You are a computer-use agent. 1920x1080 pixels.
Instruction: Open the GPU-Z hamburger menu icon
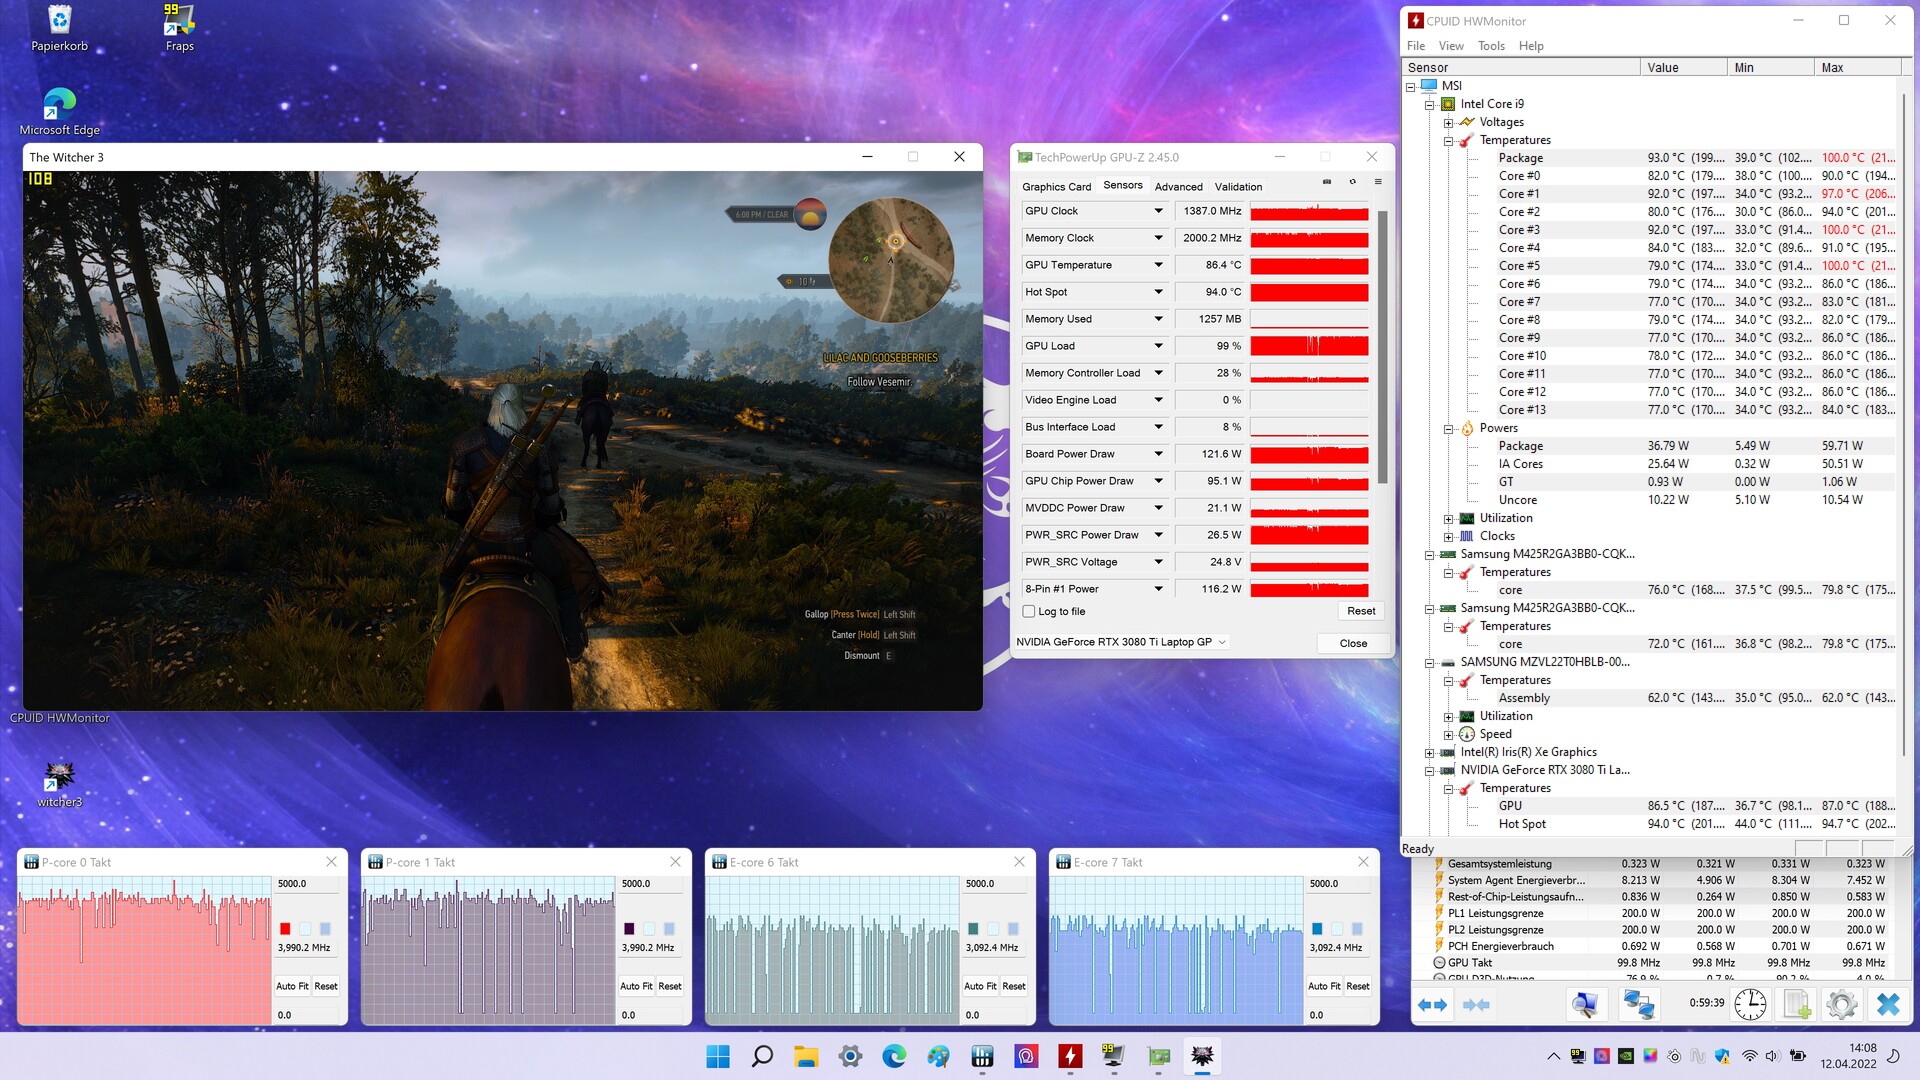click(x=1378, y=182)
